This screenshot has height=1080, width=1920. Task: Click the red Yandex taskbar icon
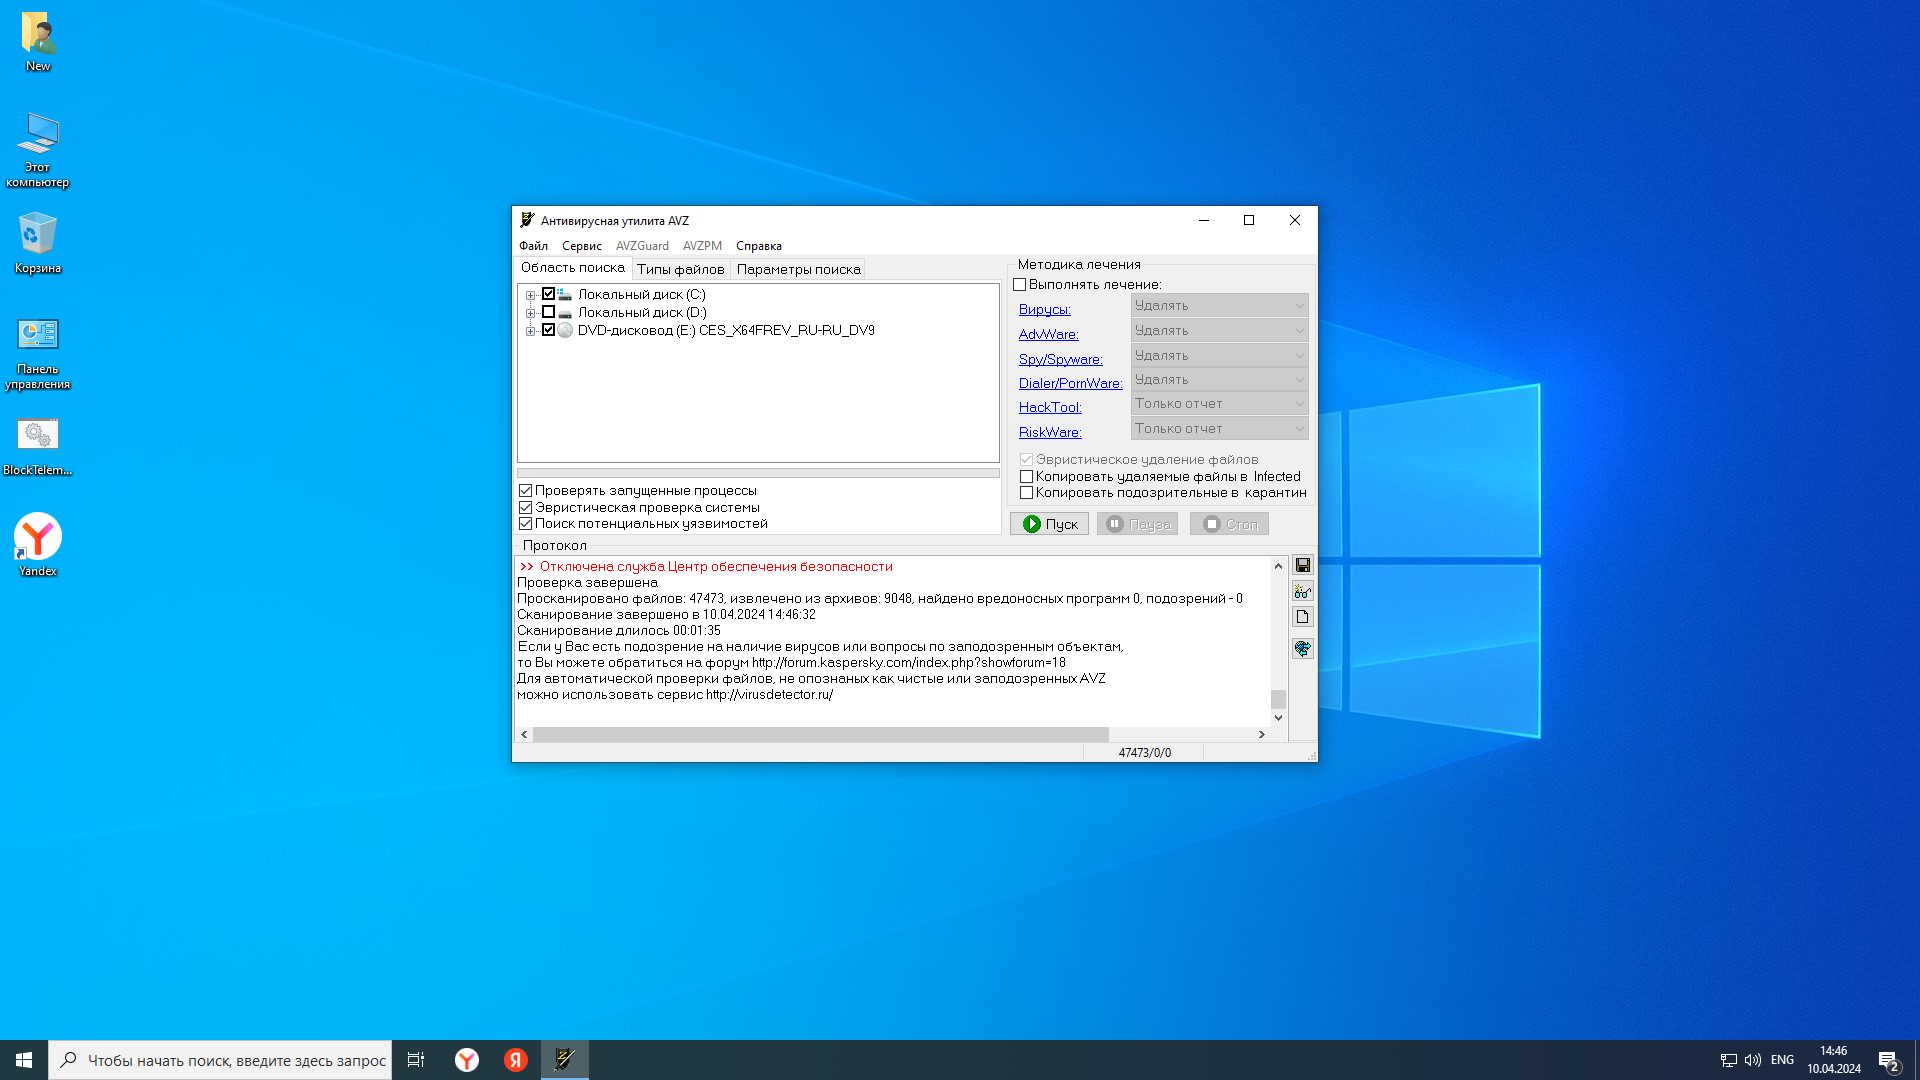[515, 1060]
